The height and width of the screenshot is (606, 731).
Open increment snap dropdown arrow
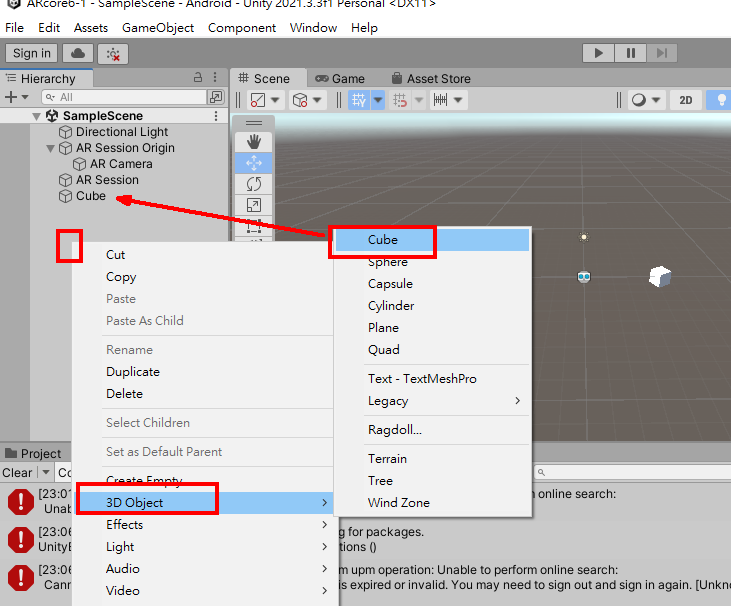[458, 100]
